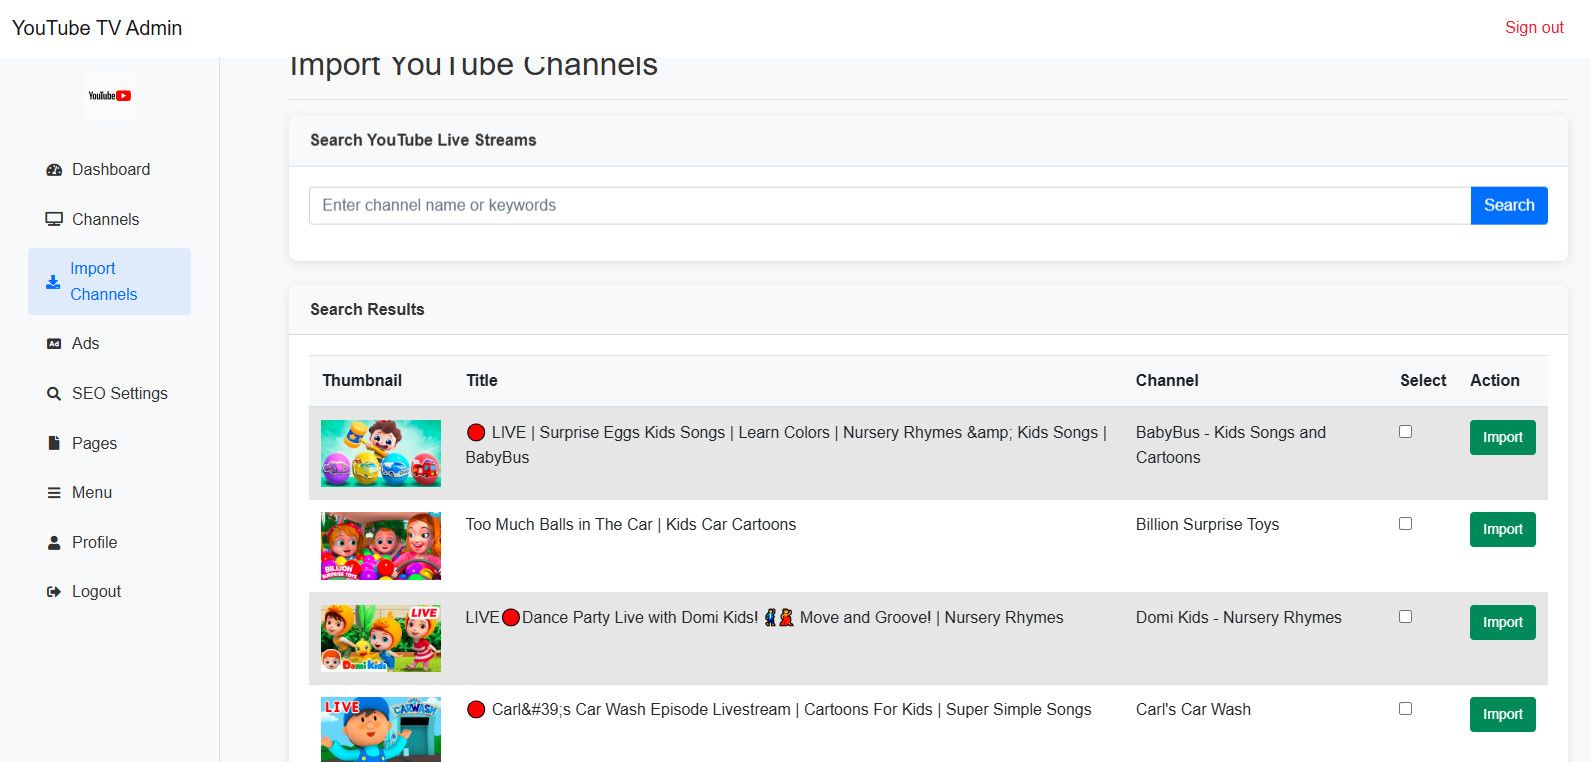Viewport: 1591px width, 762px height.
Task: Select the Carl's Car Wash checkbox
Action: [x=1405, y=709]
